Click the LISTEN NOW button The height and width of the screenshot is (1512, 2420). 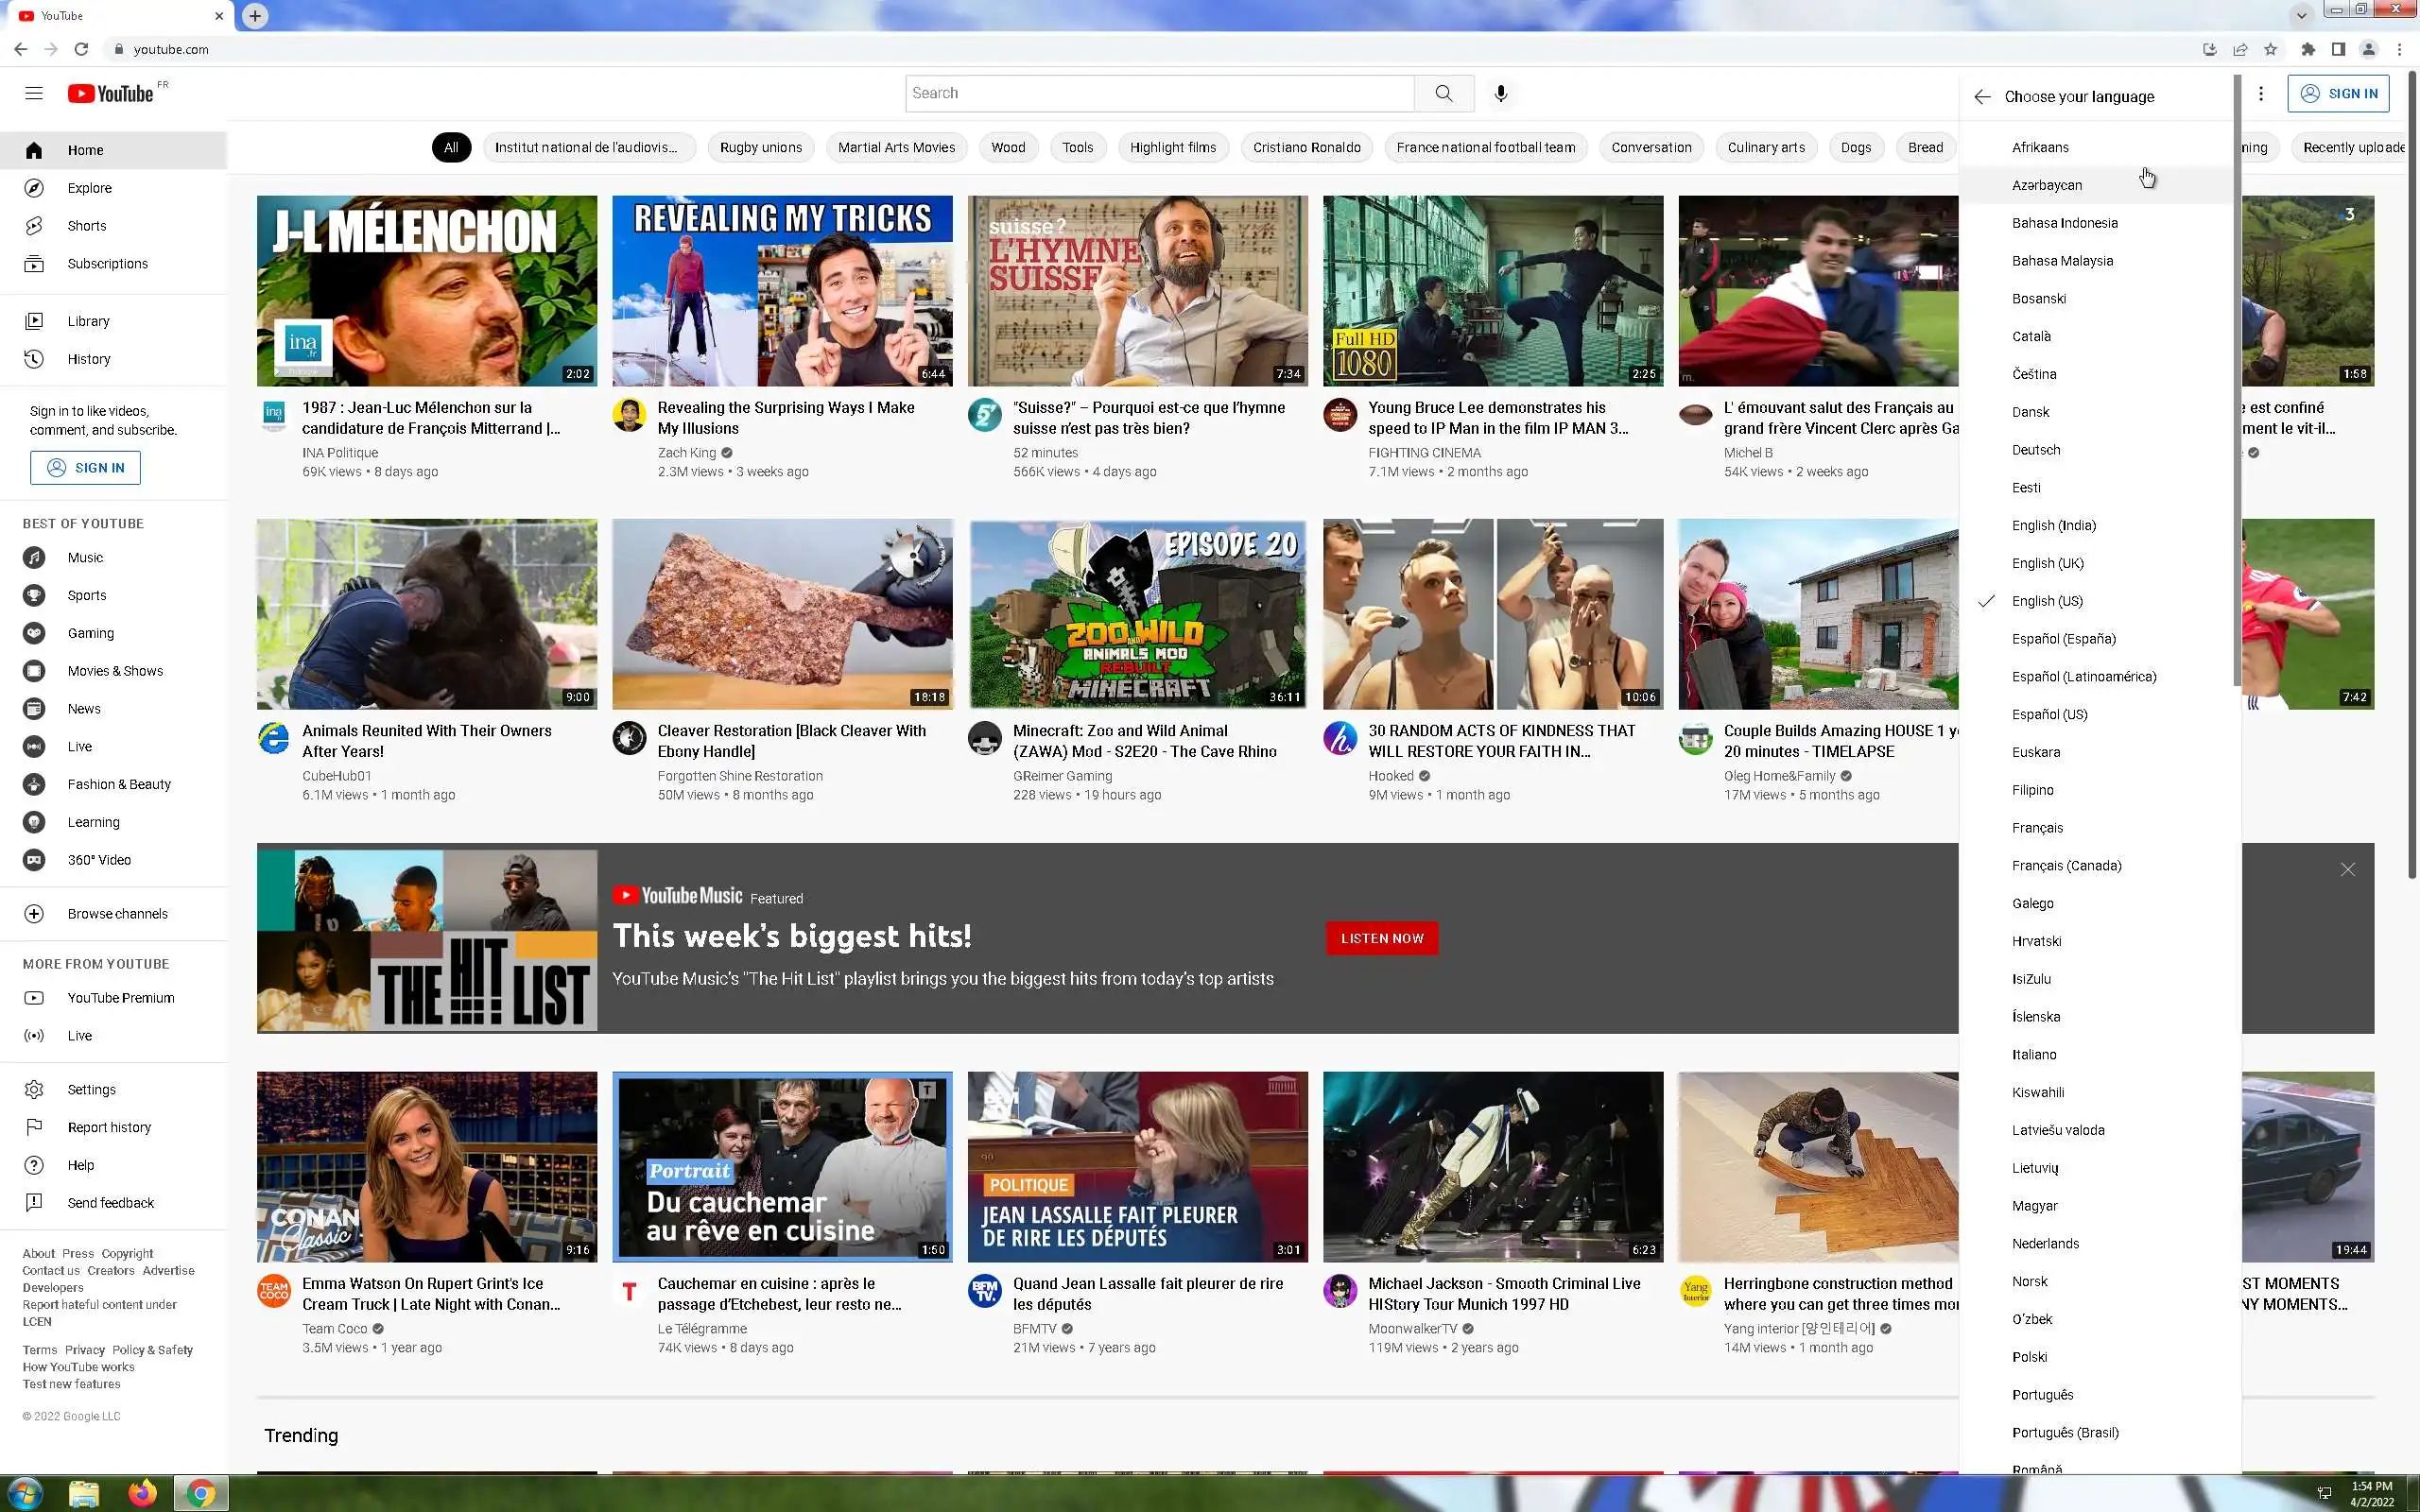coord(1381,938)
